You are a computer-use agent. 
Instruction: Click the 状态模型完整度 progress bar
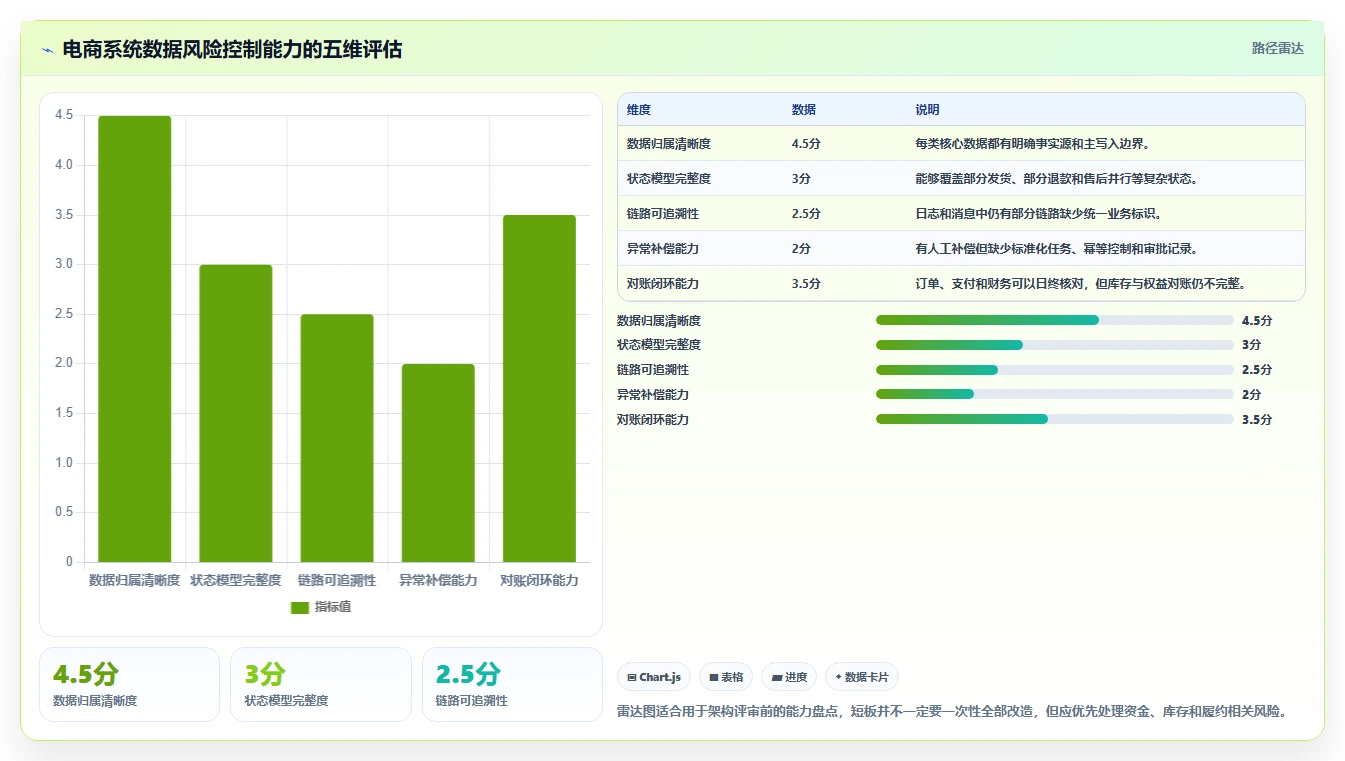1055,345
